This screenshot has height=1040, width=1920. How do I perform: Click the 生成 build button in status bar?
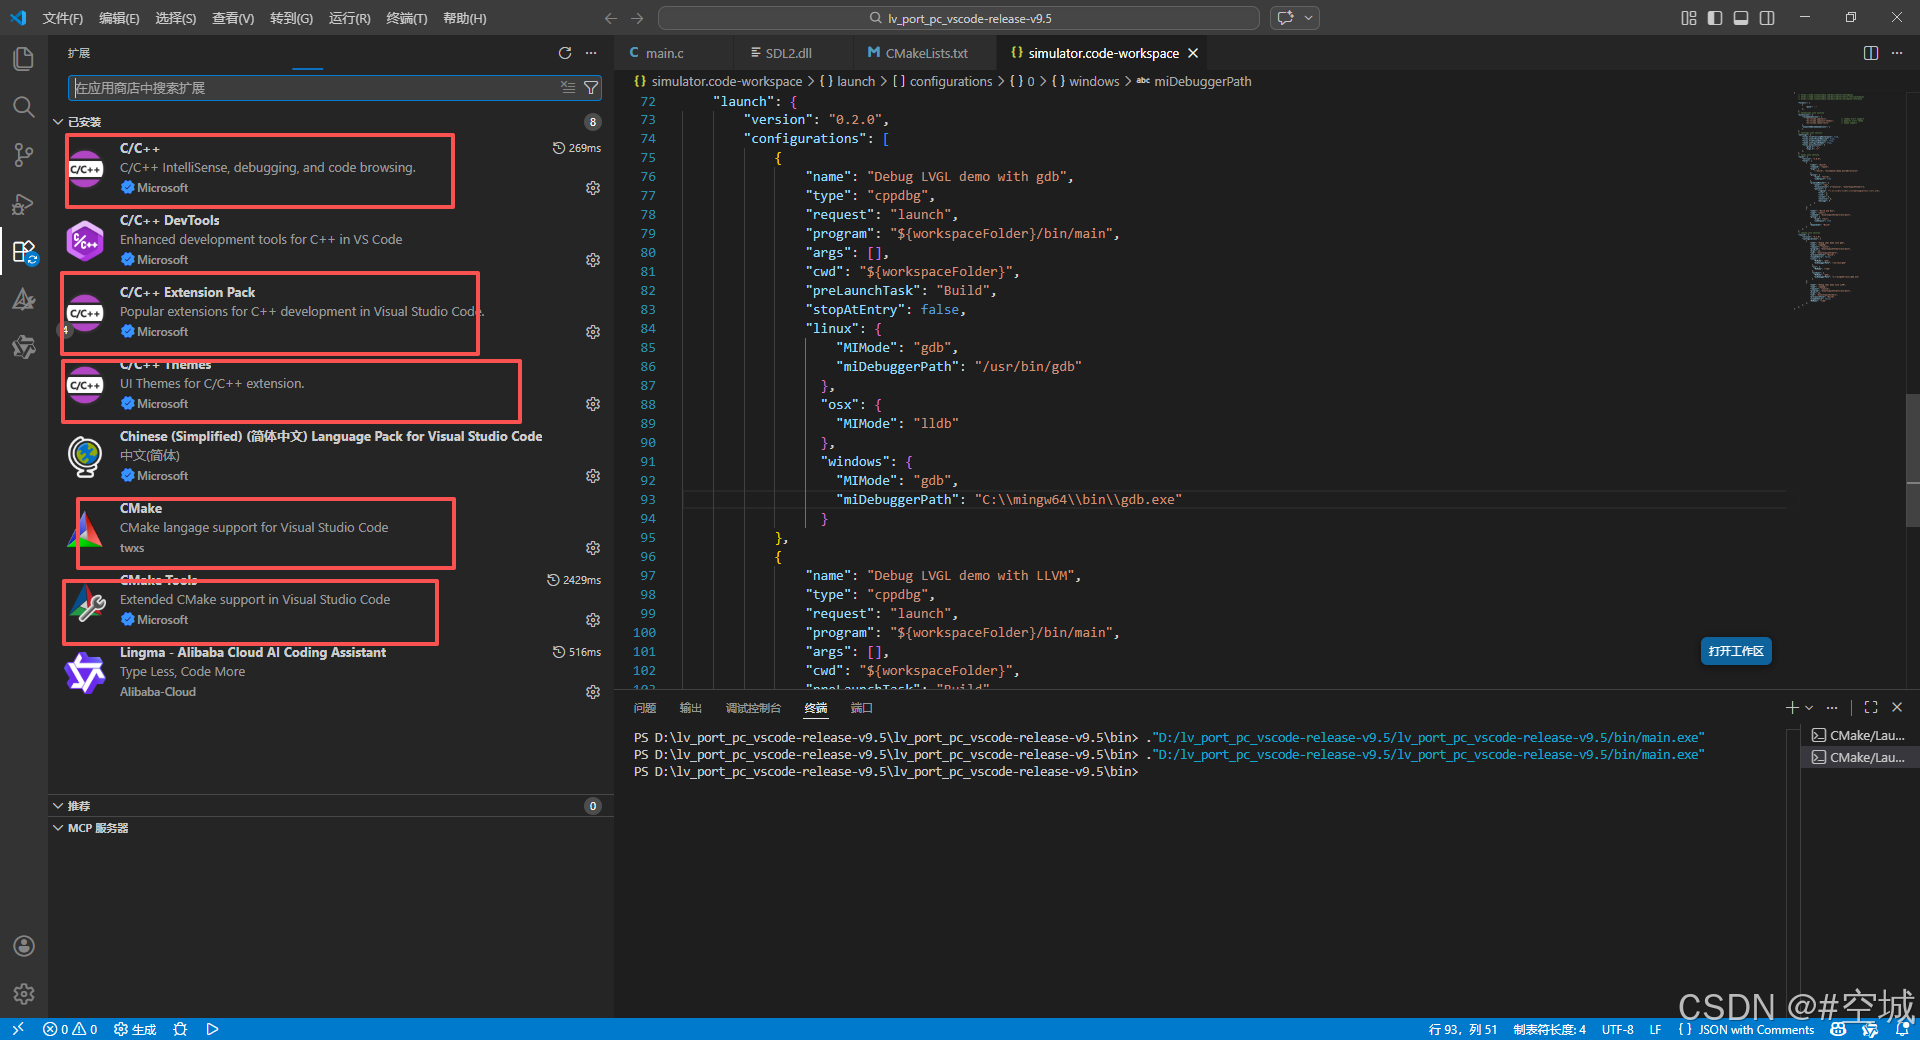(x=135, y=1029)
